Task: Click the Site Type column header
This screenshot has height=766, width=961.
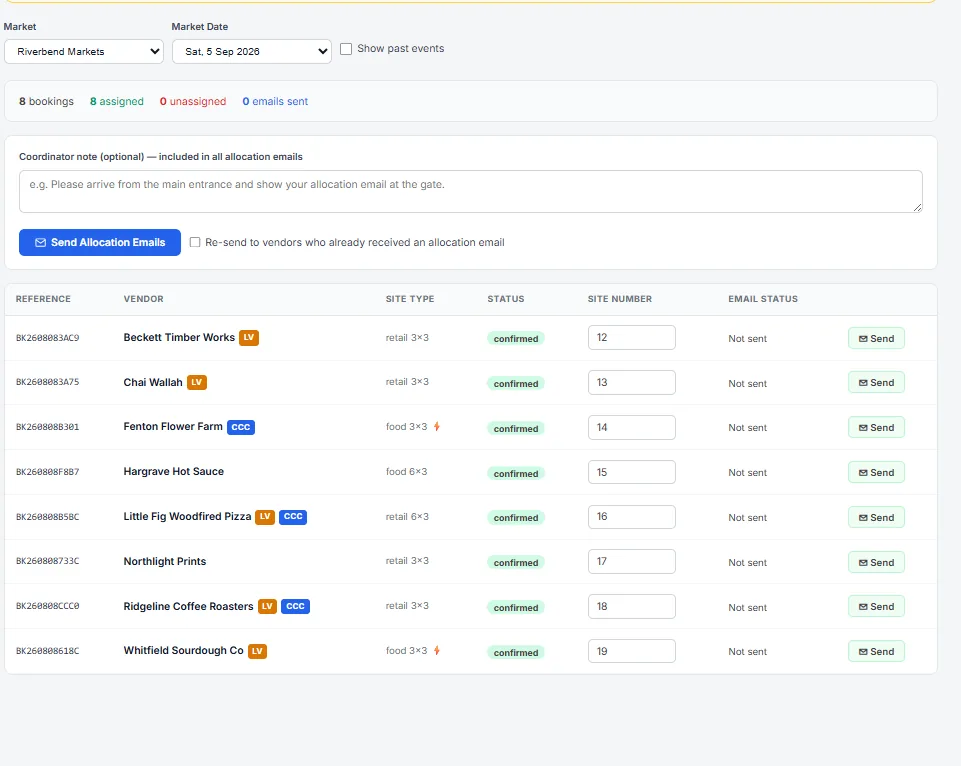Action: 410,299
